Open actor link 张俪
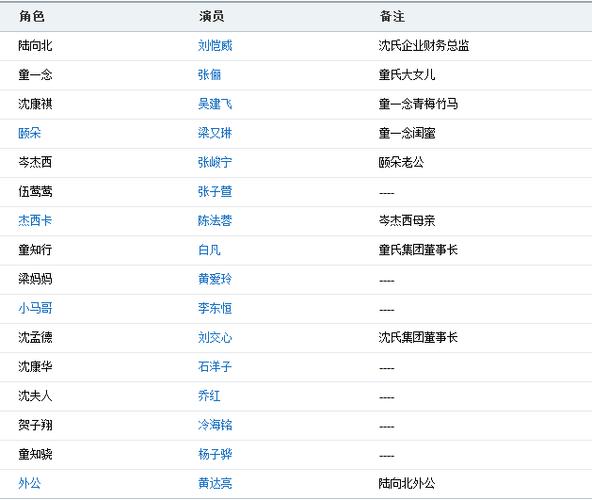The height and width of the screenshot is (500, 592). [209, 75]
